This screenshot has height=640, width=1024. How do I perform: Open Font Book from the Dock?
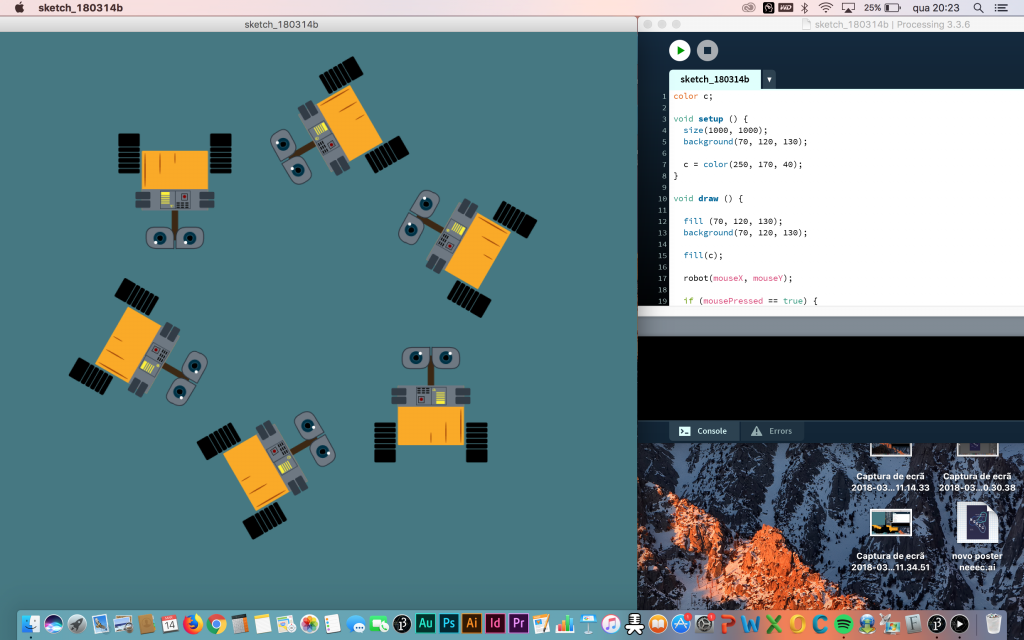[x=913, y=624]
